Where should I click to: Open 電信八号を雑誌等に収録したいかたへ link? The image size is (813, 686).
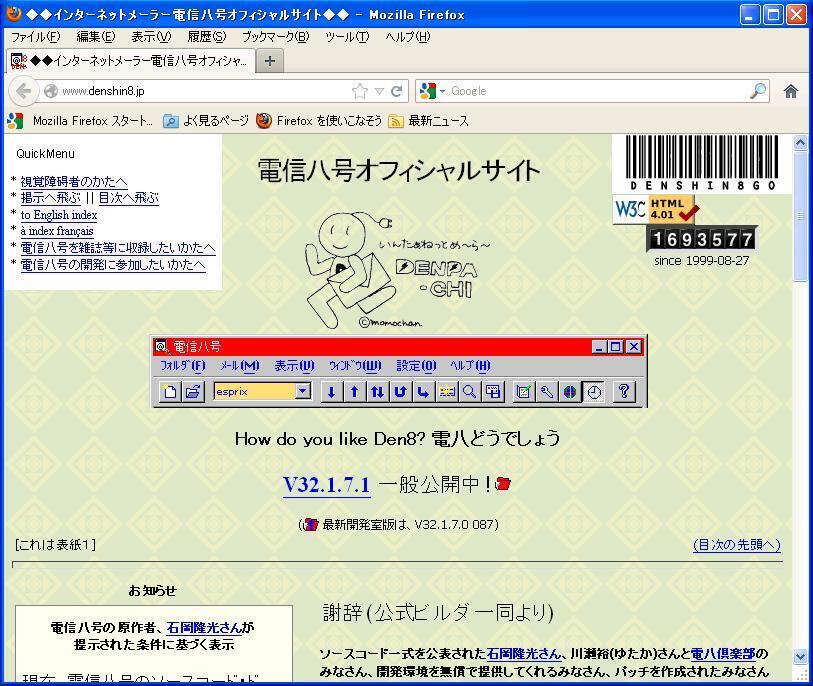[x=118, y=247]
